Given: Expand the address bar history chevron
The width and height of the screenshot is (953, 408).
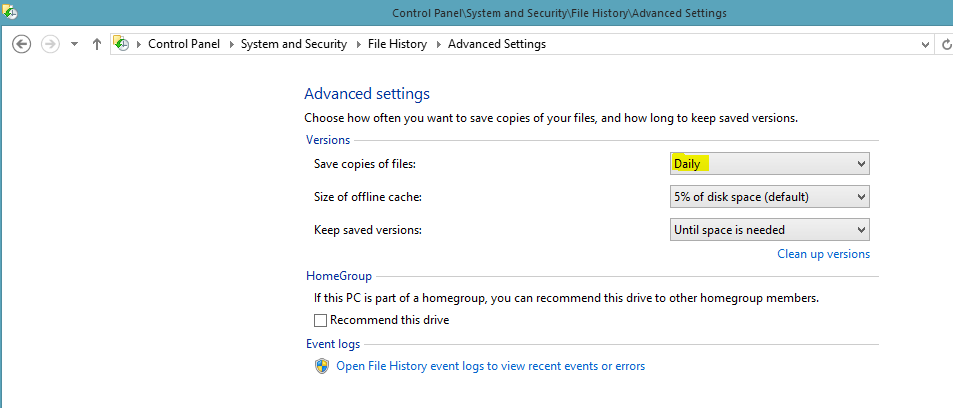Looking at the screenshot, I should [x=926, y=44].
